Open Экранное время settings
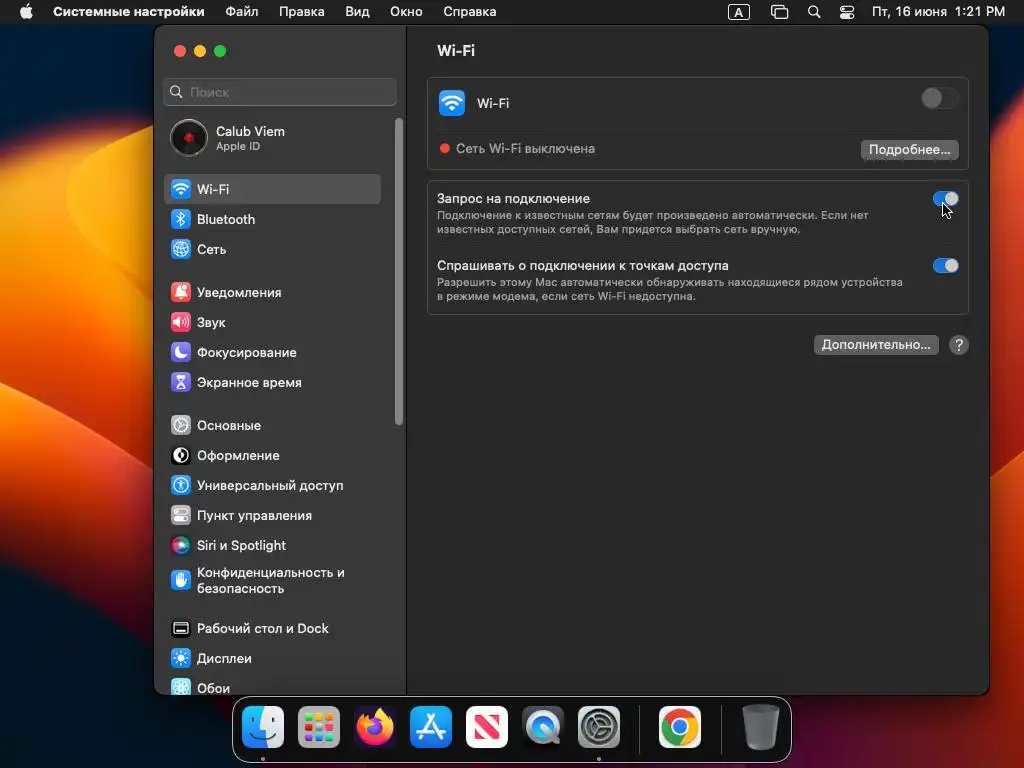The image size is (1024, 768). click(x=272, y=383)
